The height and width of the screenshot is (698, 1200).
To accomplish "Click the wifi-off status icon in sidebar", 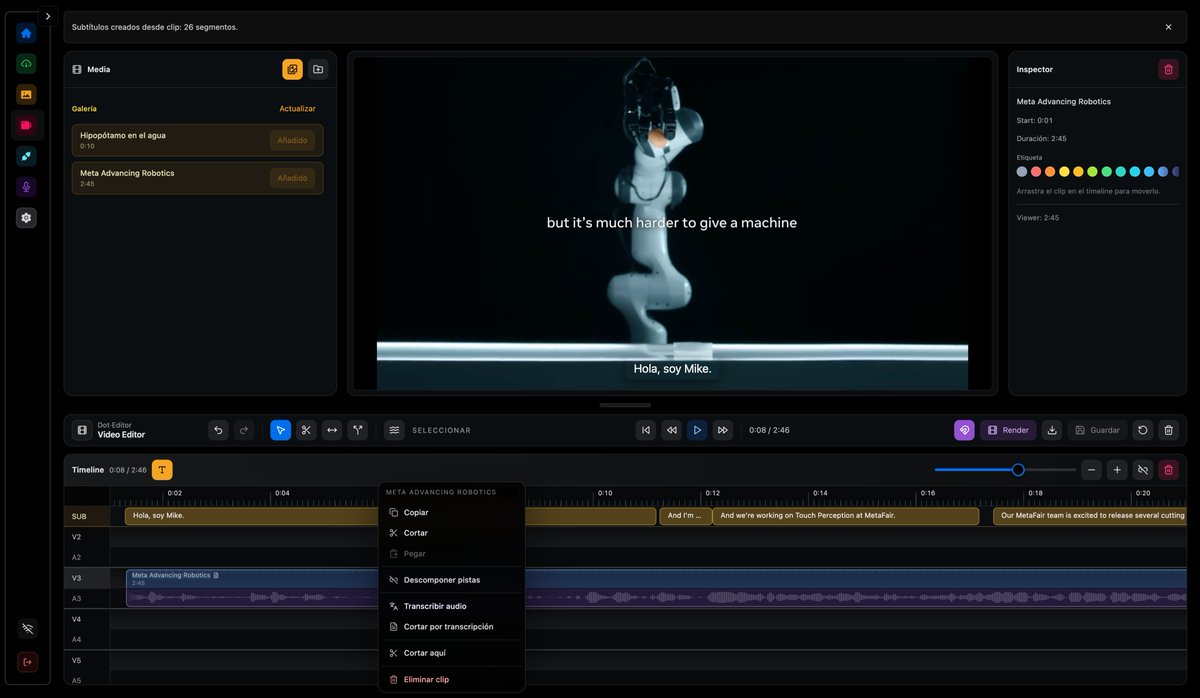I will (27, 629).
